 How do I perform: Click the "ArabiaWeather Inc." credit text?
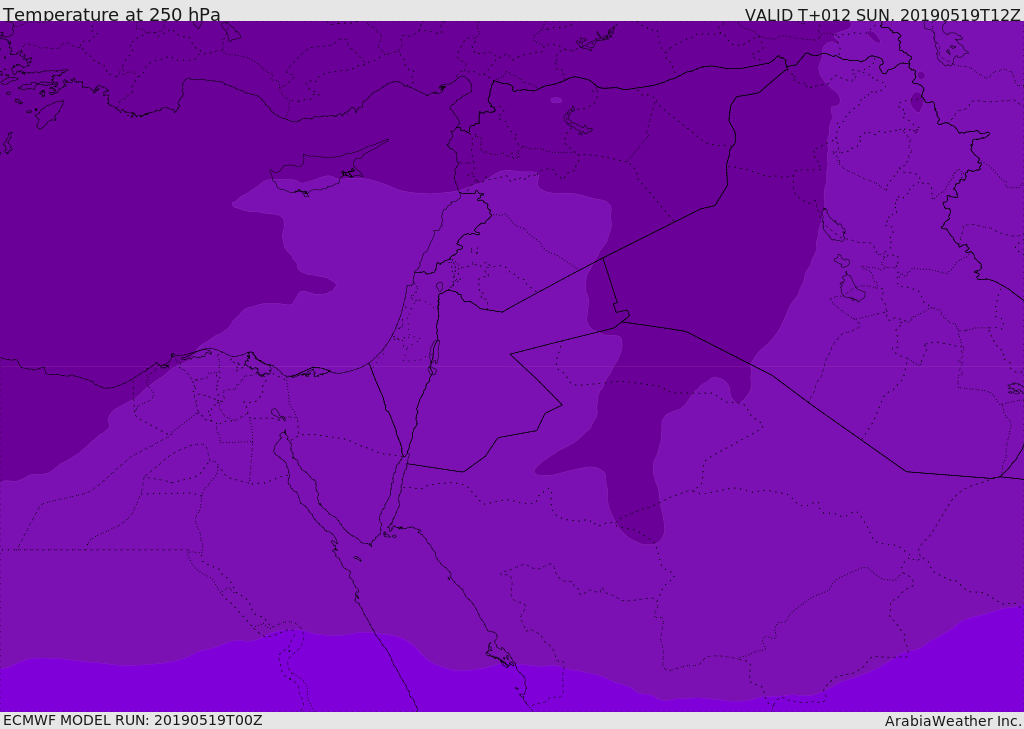(953, 721)
